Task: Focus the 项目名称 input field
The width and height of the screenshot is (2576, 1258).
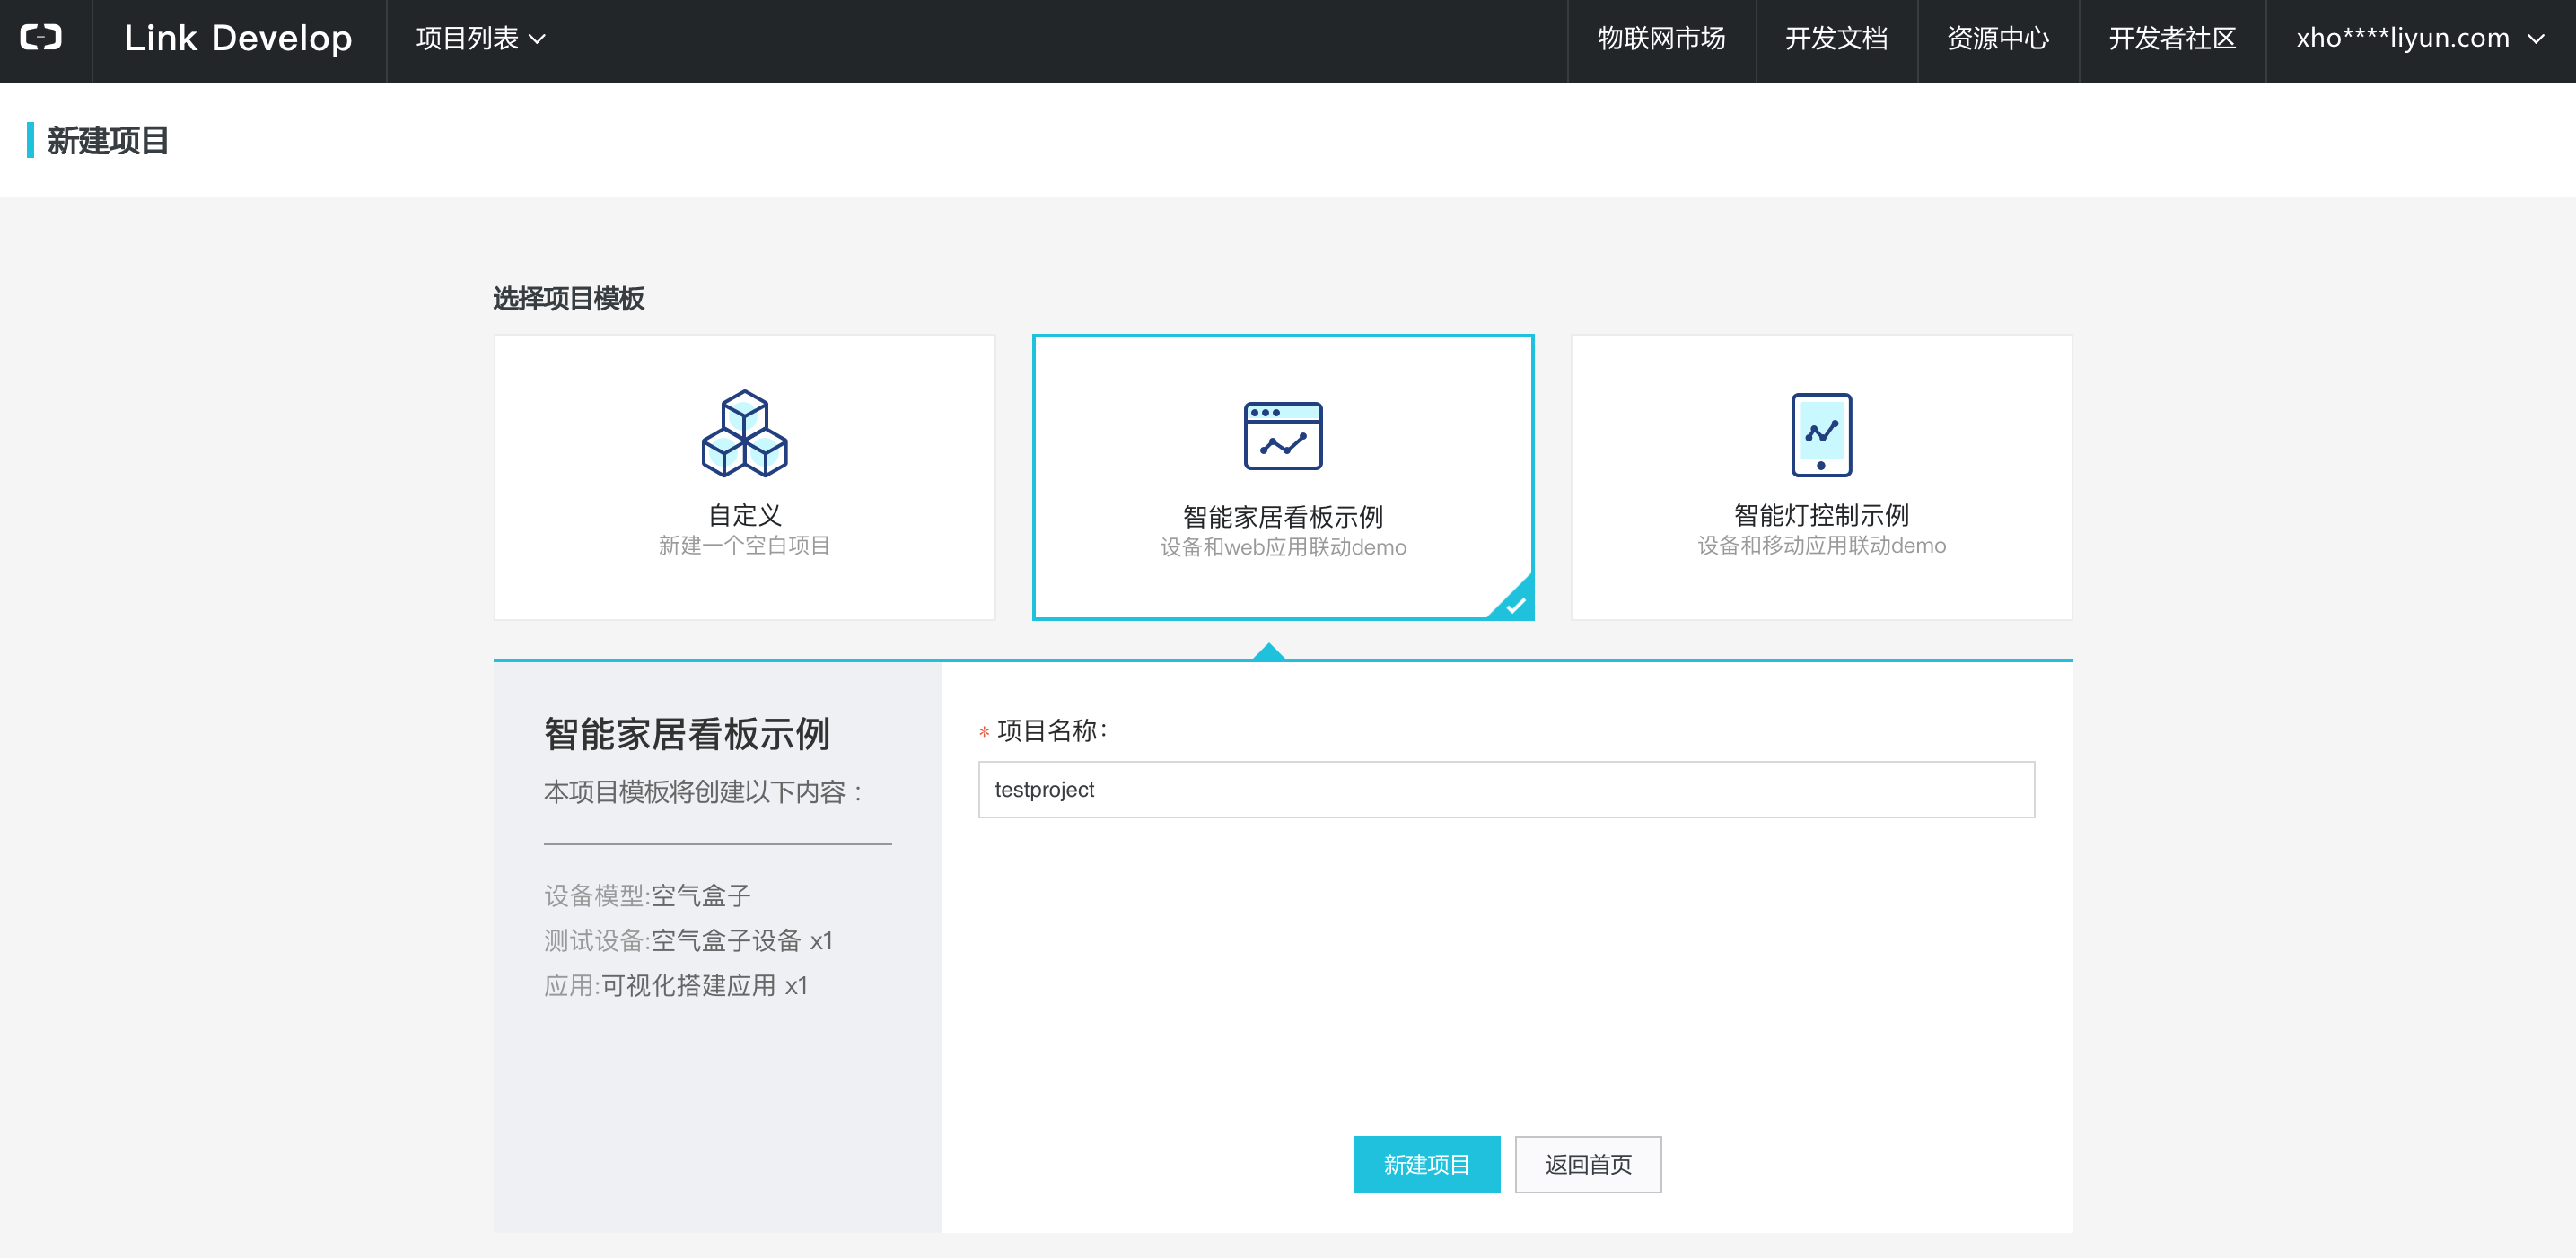Action: click(x=1505, y=789)
